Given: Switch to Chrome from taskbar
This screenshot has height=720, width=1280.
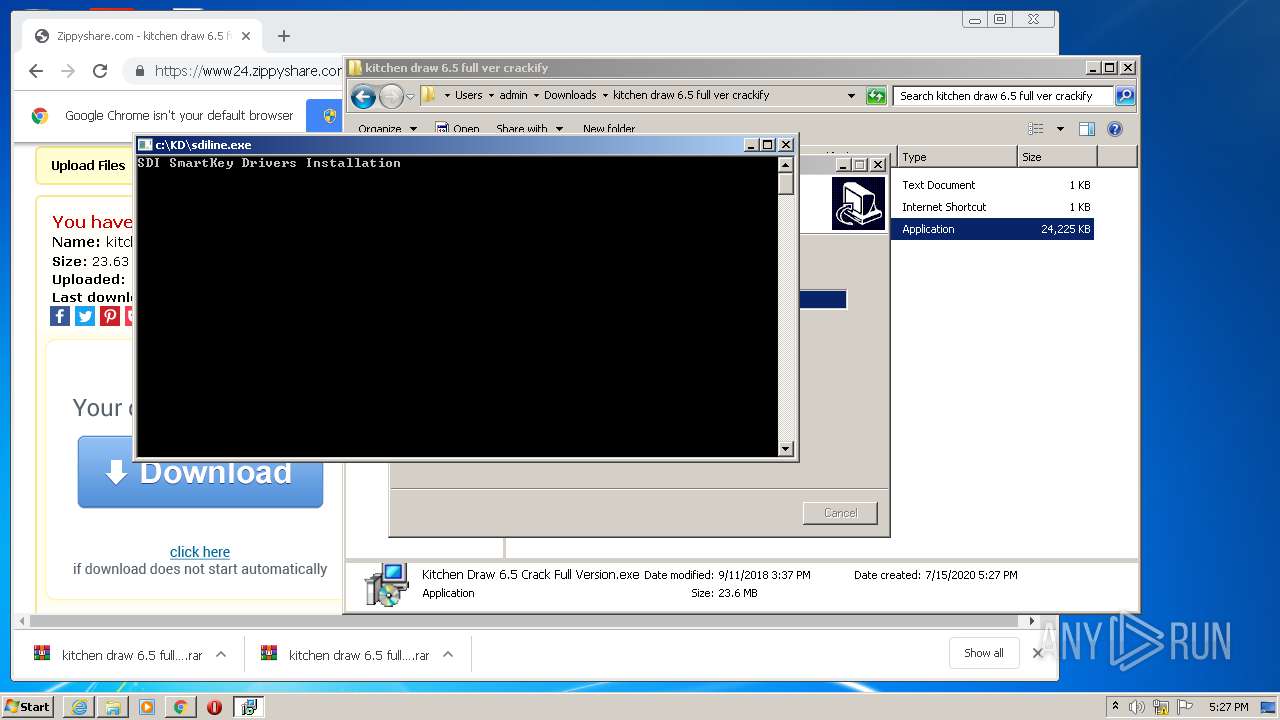Looking at the screenshot, I should tap(180, 707).
